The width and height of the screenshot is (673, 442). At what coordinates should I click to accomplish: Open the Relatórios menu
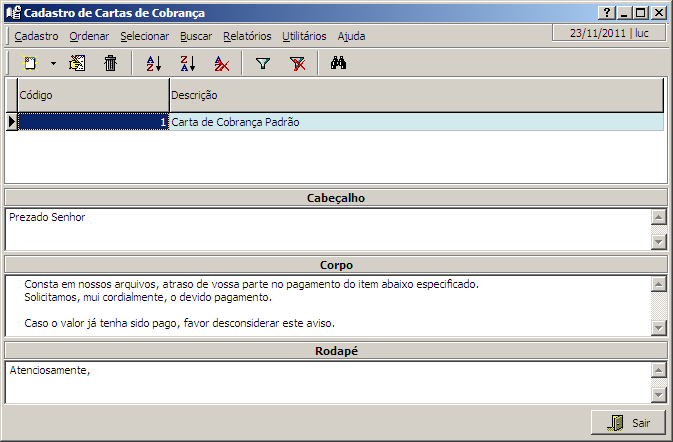(x=247, y=36)
